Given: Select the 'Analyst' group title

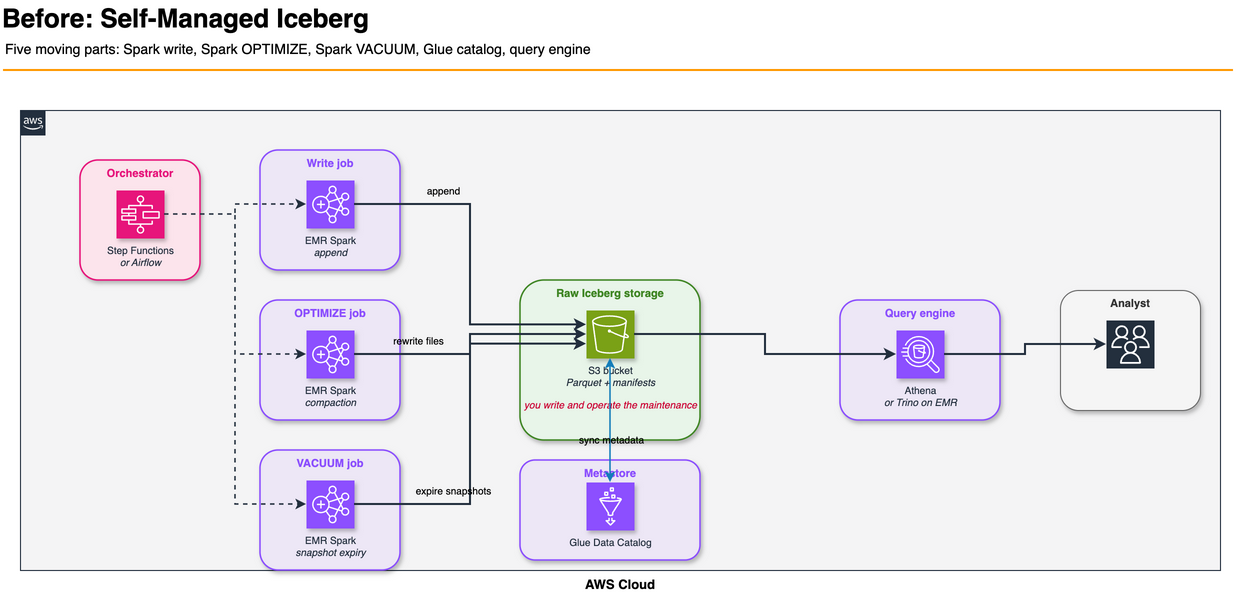Looking at the screenshot, I should point(1130,303).
